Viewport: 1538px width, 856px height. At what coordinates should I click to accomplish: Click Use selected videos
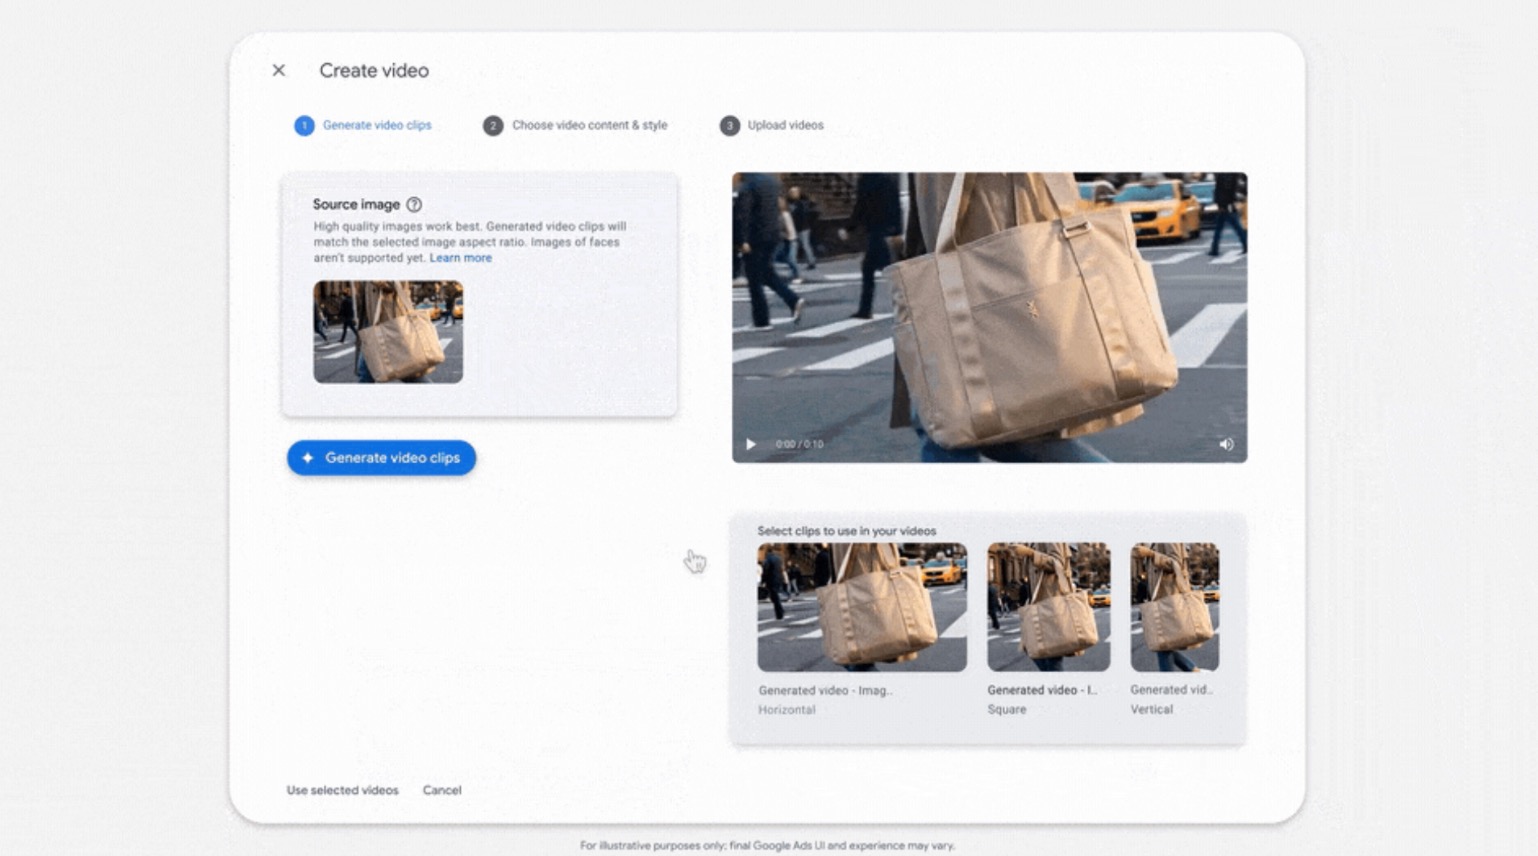342,790
